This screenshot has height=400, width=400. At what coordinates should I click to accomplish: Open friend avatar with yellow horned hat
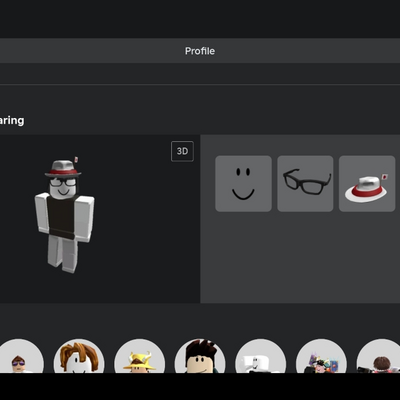(x=139, y=356)
